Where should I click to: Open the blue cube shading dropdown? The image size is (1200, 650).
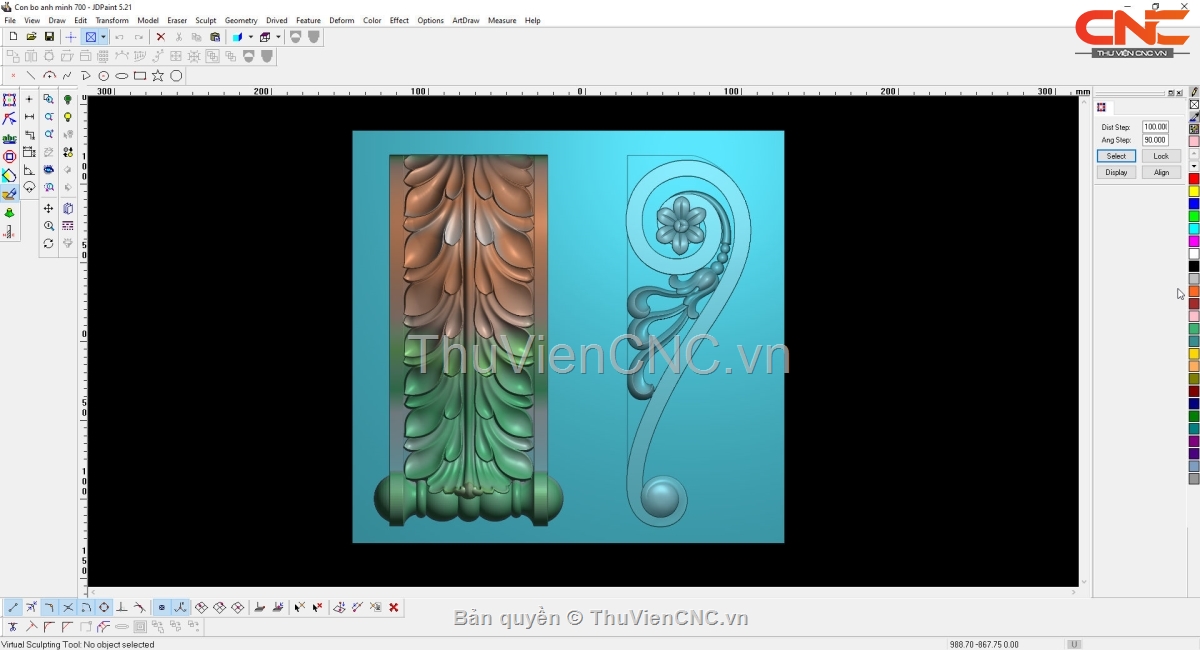250,37
